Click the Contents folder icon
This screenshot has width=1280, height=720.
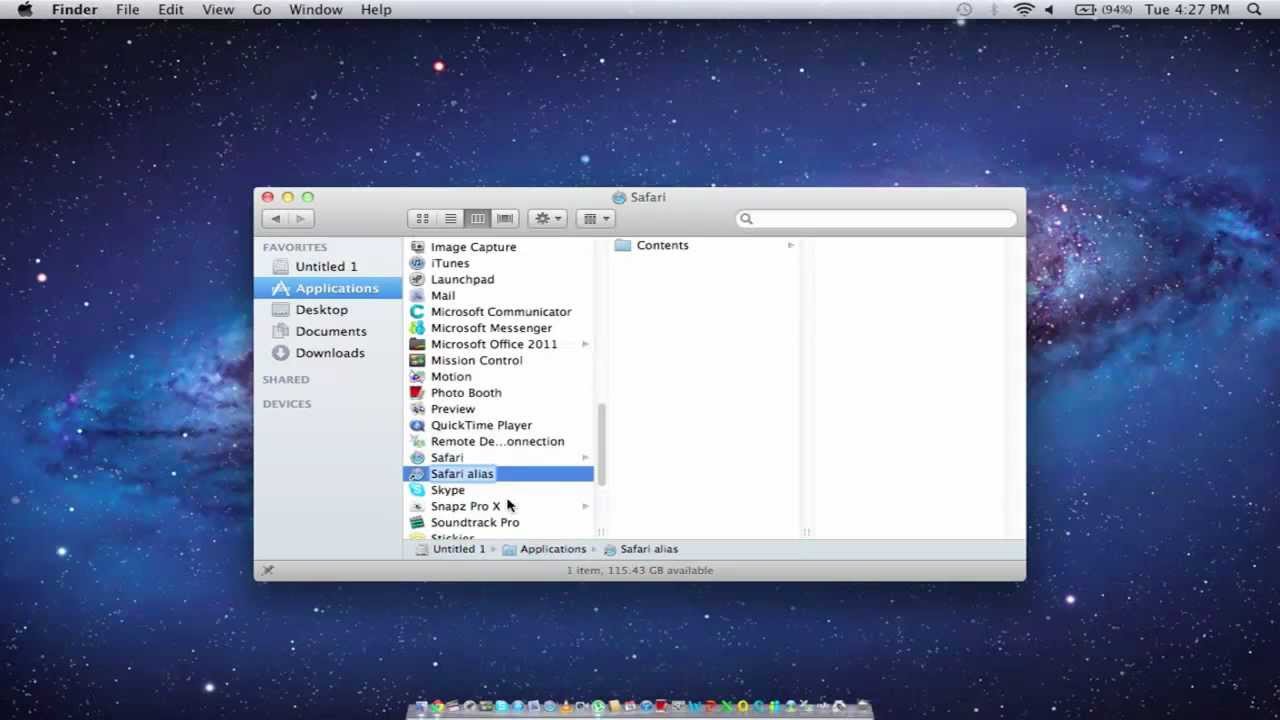click(623, 245)
